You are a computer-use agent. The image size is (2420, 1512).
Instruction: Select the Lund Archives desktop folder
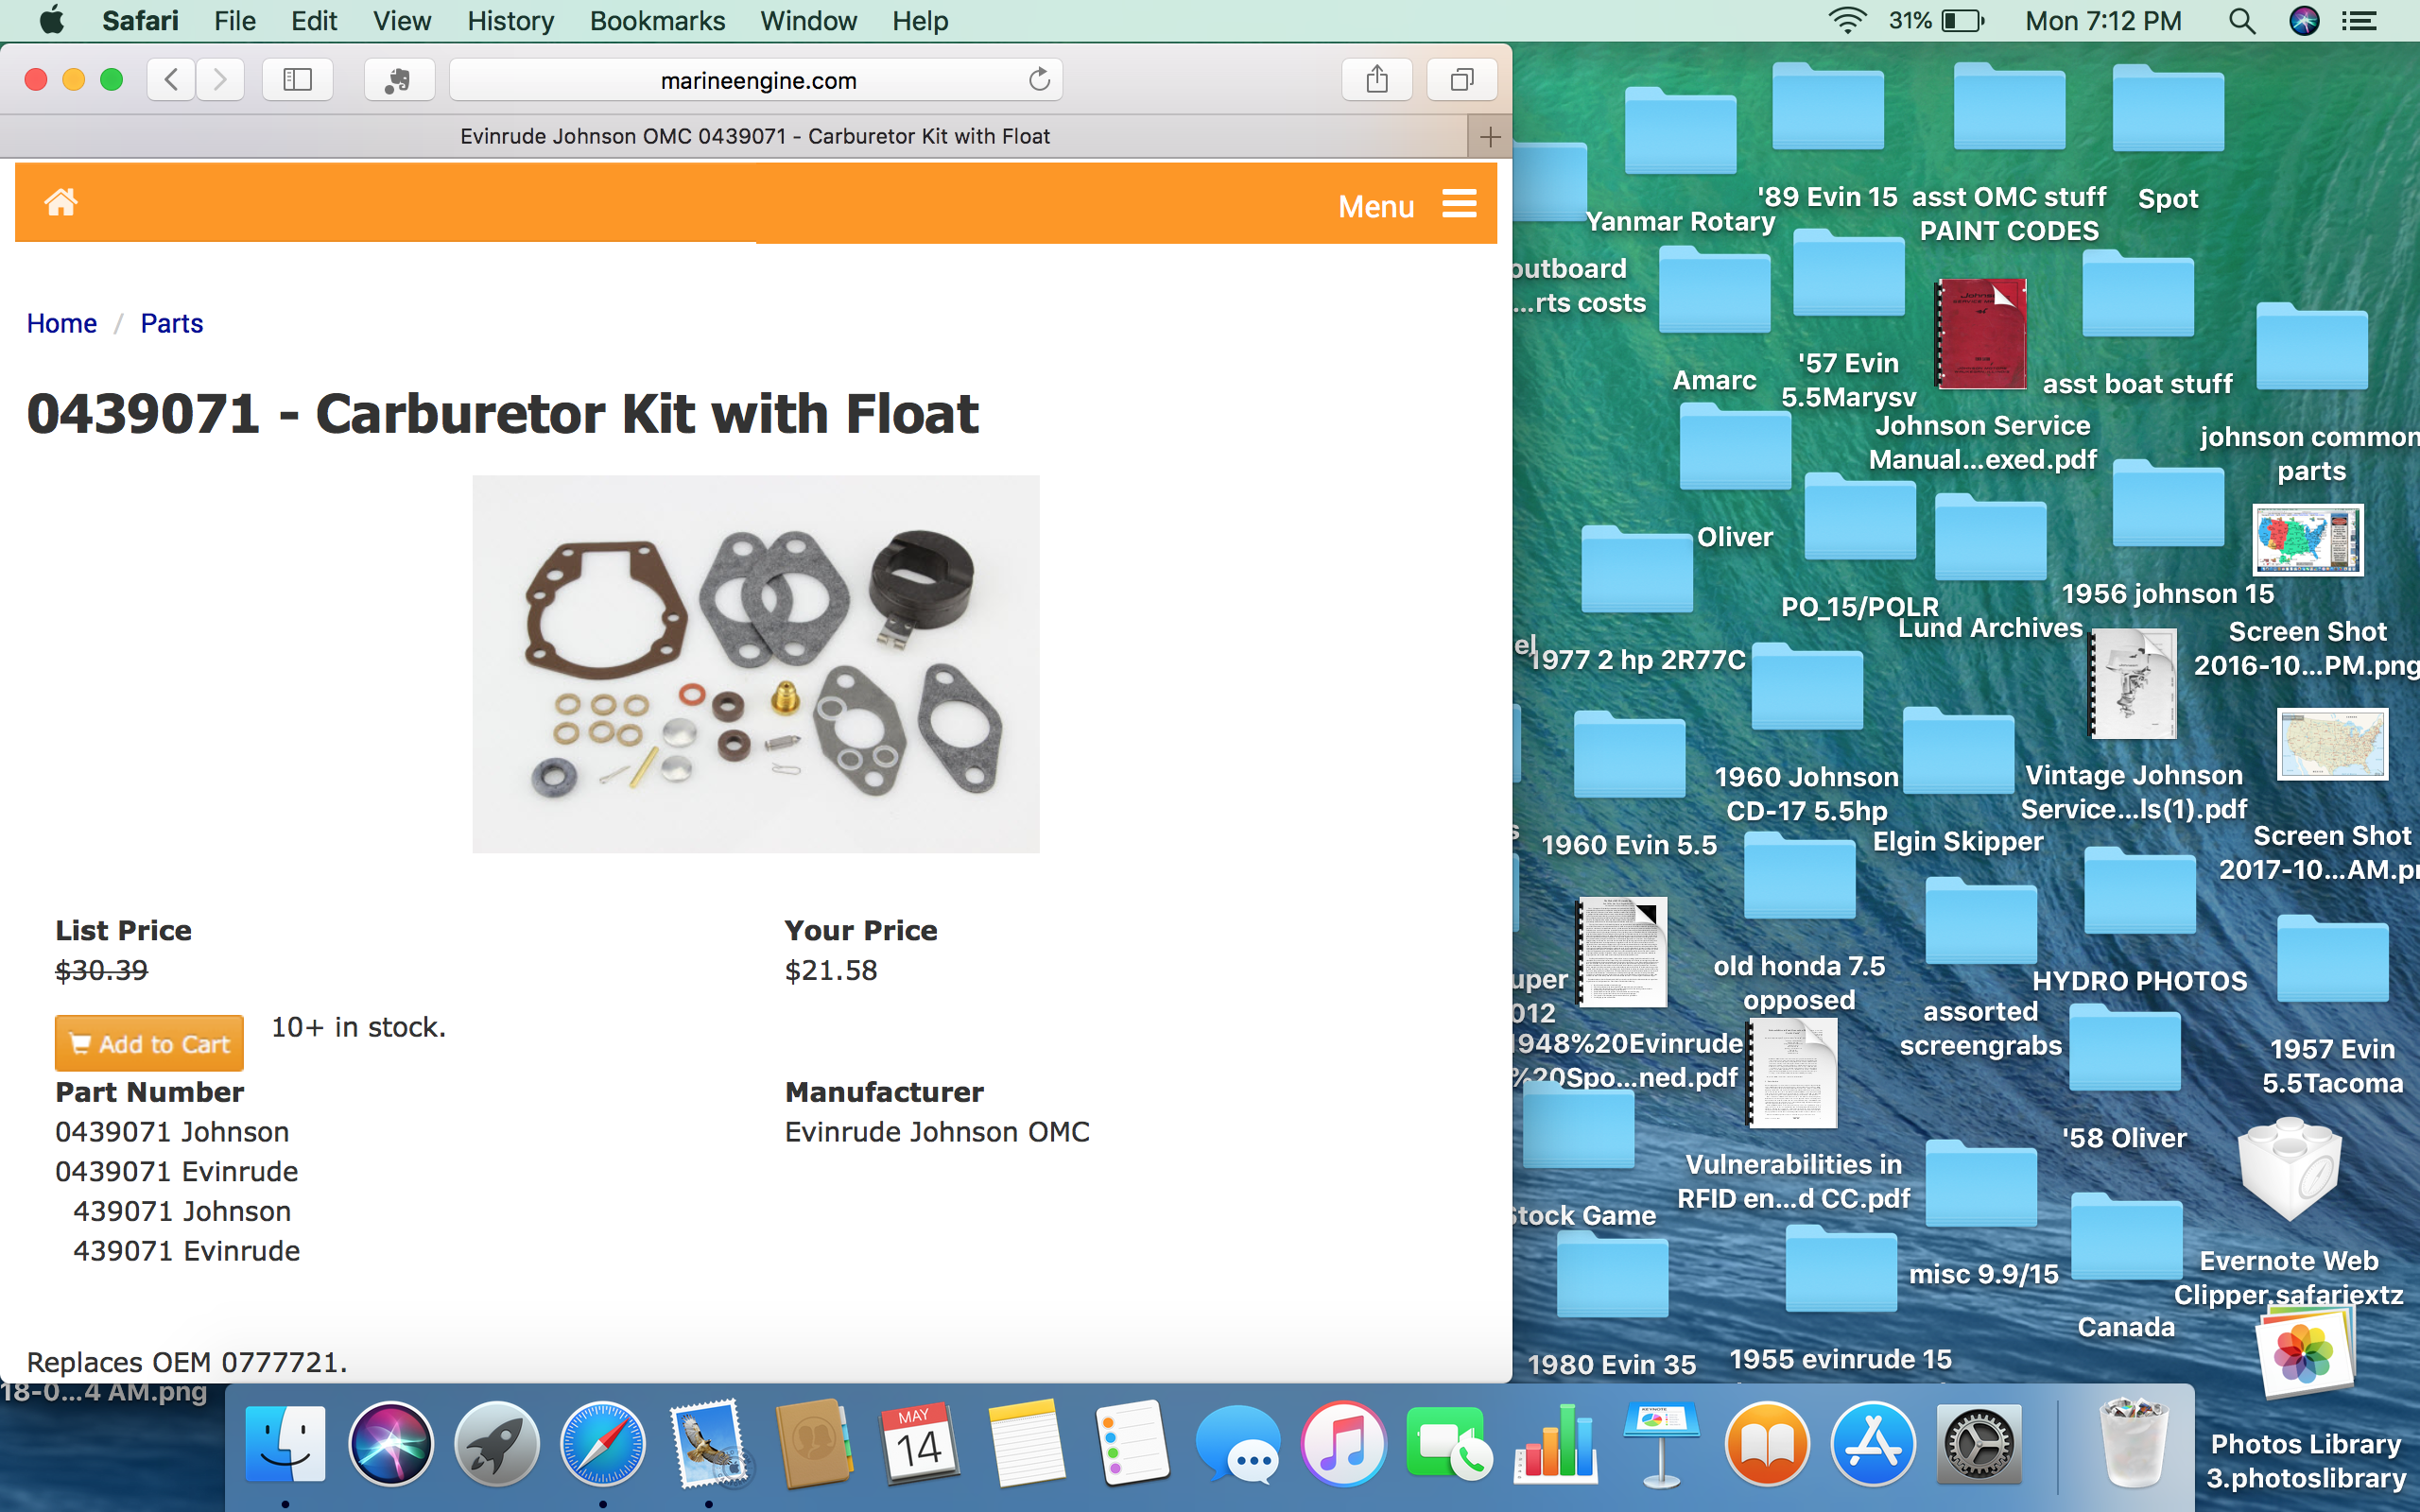1990,537
